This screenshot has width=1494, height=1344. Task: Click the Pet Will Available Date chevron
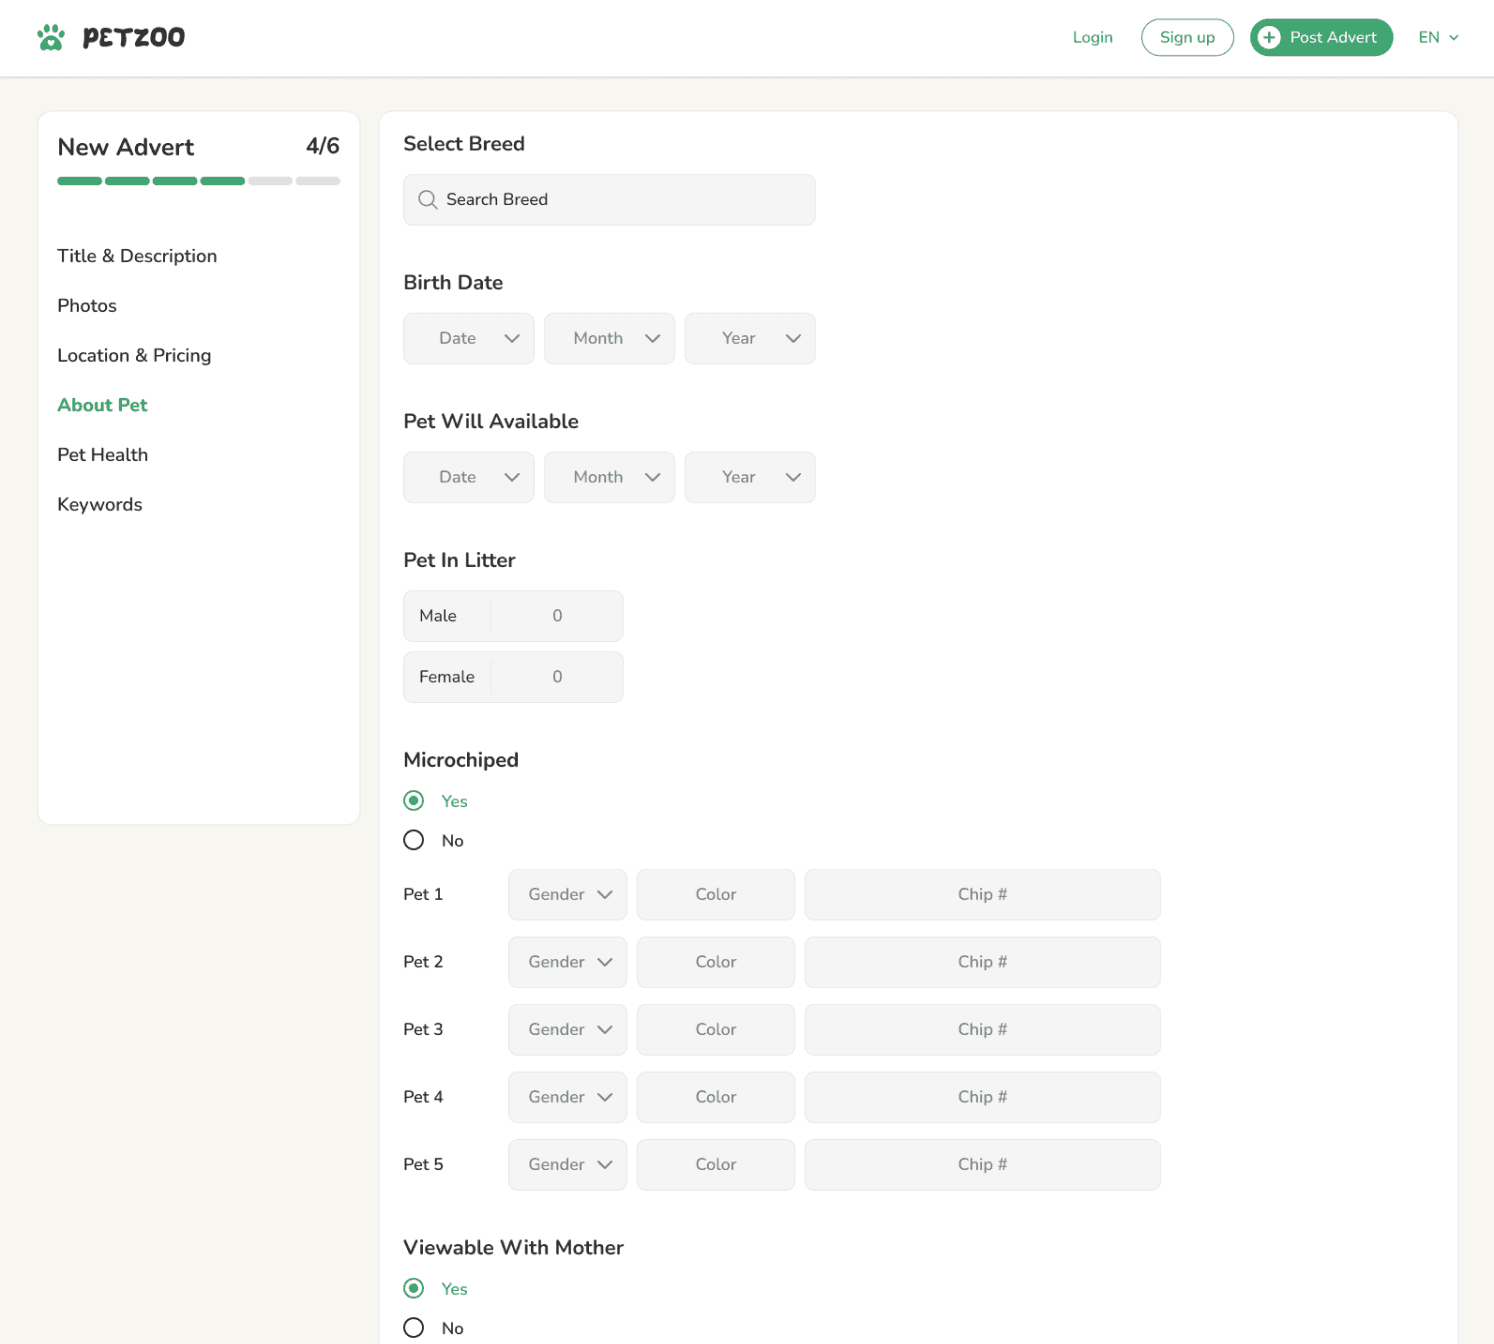(512, 478)
